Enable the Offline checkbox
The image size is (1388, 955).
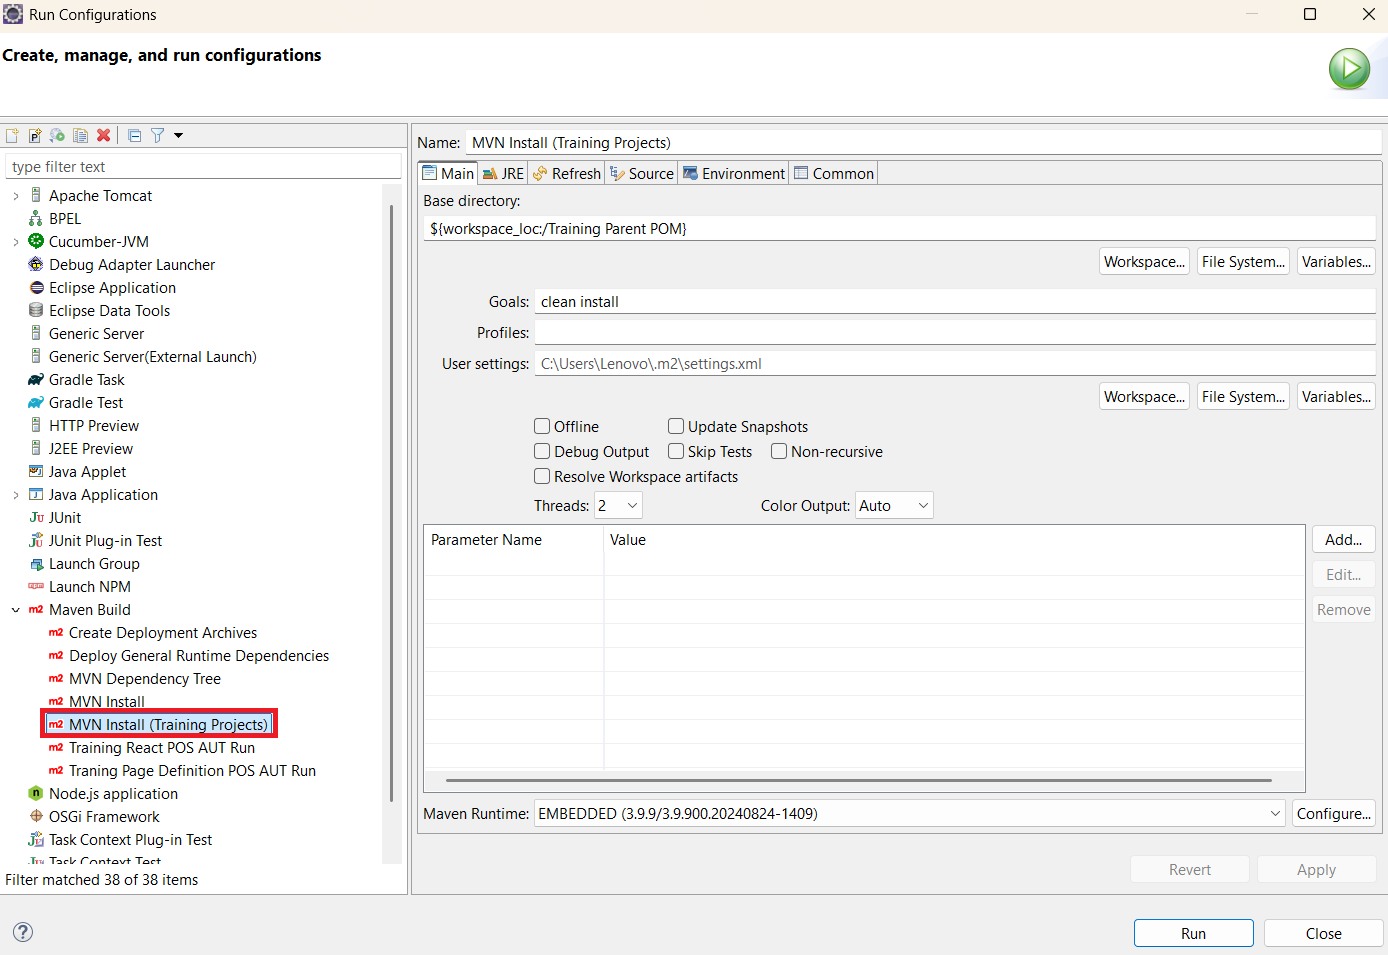coord(542,426)
